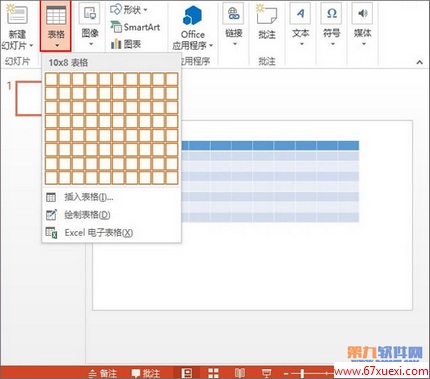Toggle Notes (备注) in status bar

coord(103,373)
